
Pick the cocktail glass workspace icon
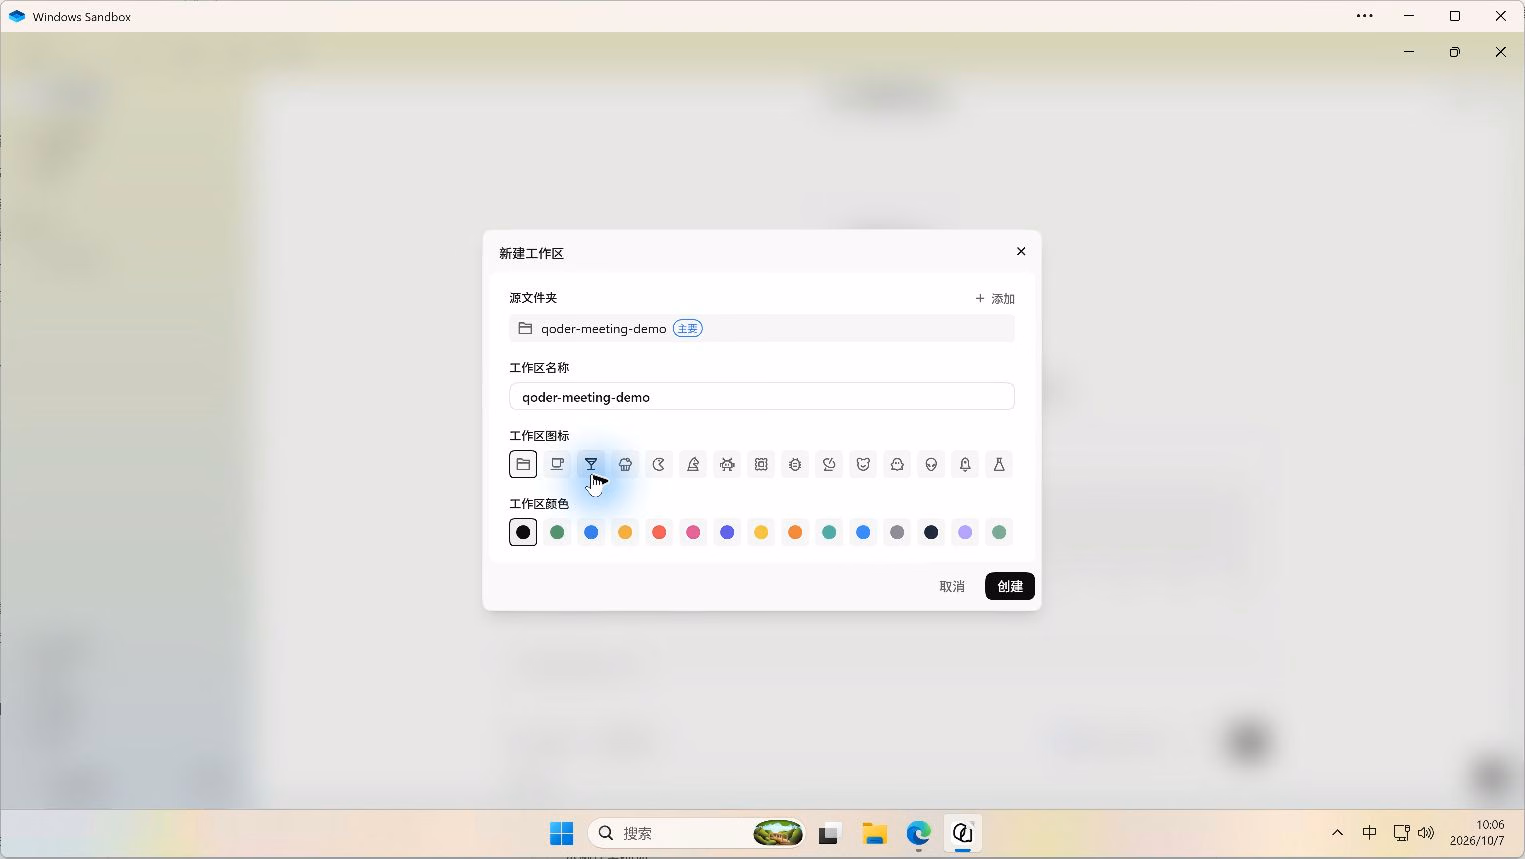click(x=591, y=464)
